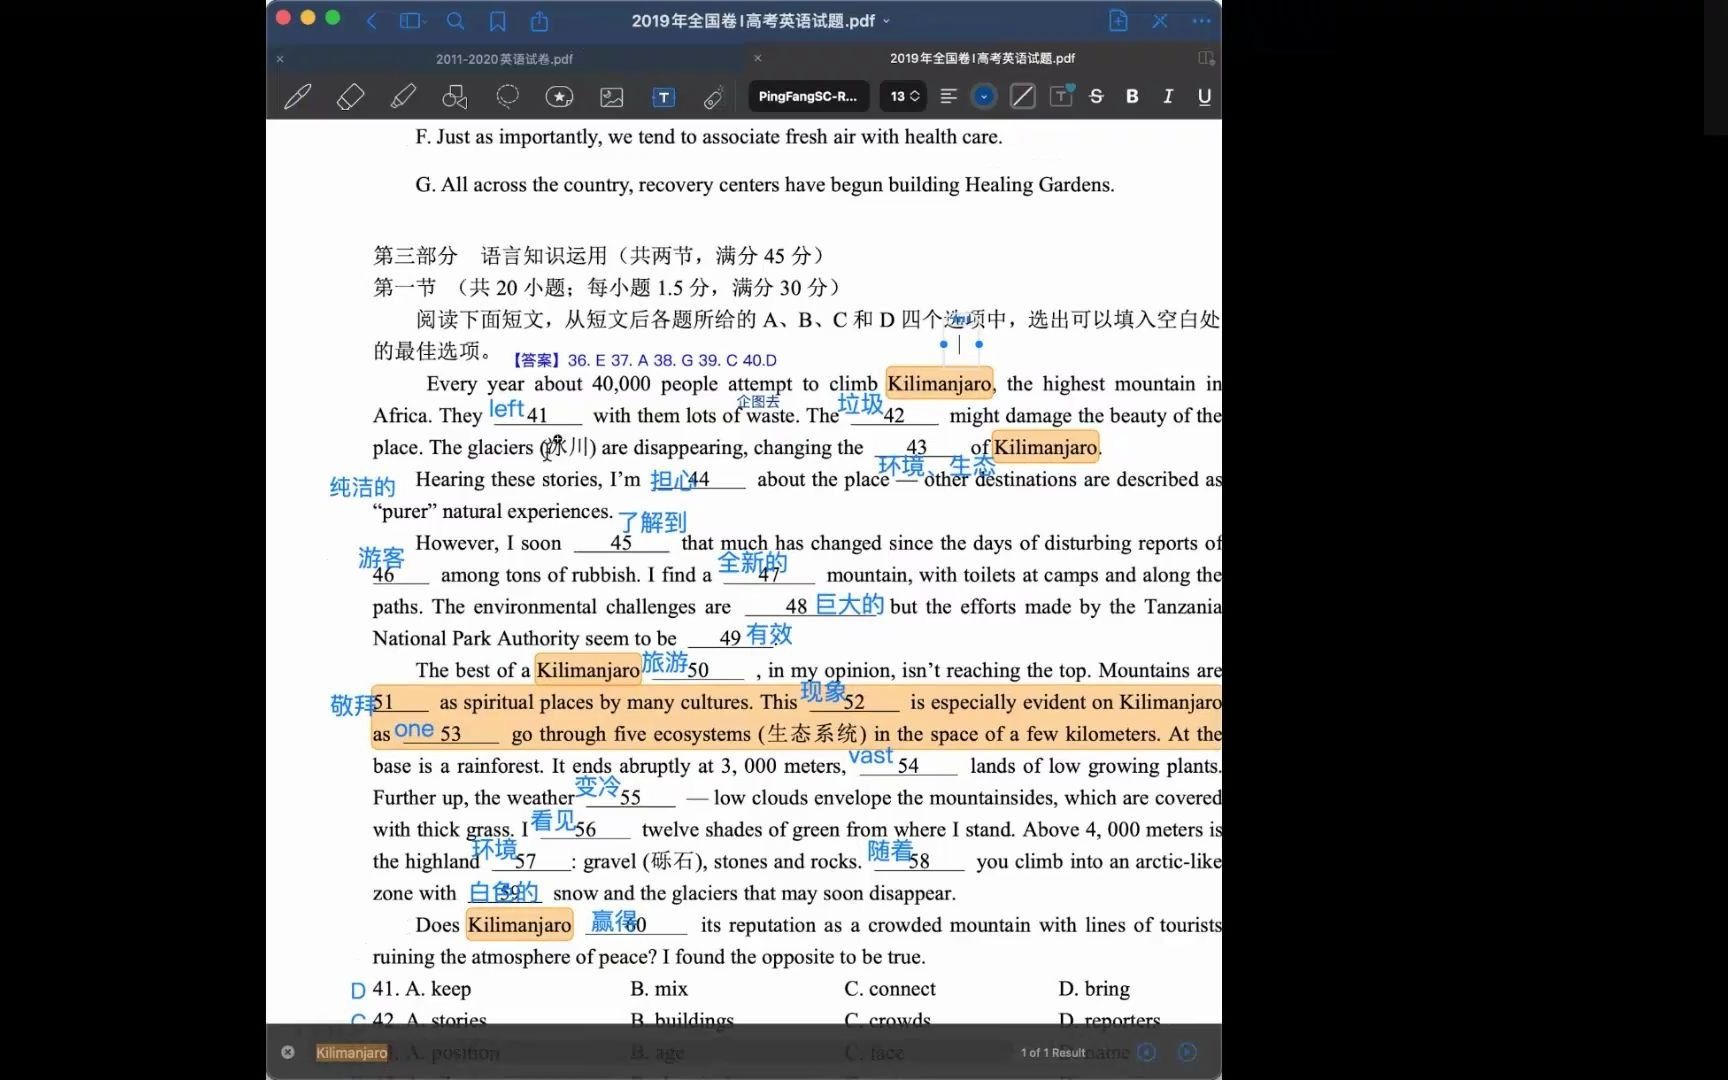Viewport: 1728px width, 1080px height.
Task: Add a bookmark to this page
Action: pyautogui.click(x=497, y=20)
